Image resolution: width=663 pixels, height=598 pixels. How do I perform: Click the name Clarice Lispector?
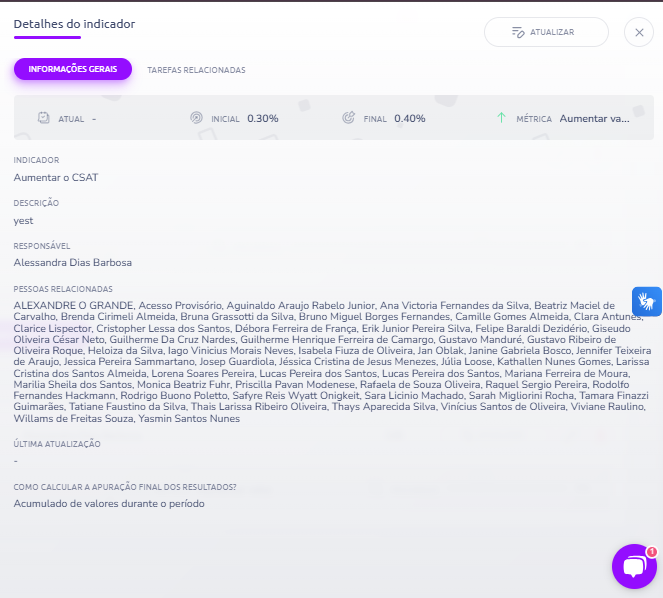[52, 329]
